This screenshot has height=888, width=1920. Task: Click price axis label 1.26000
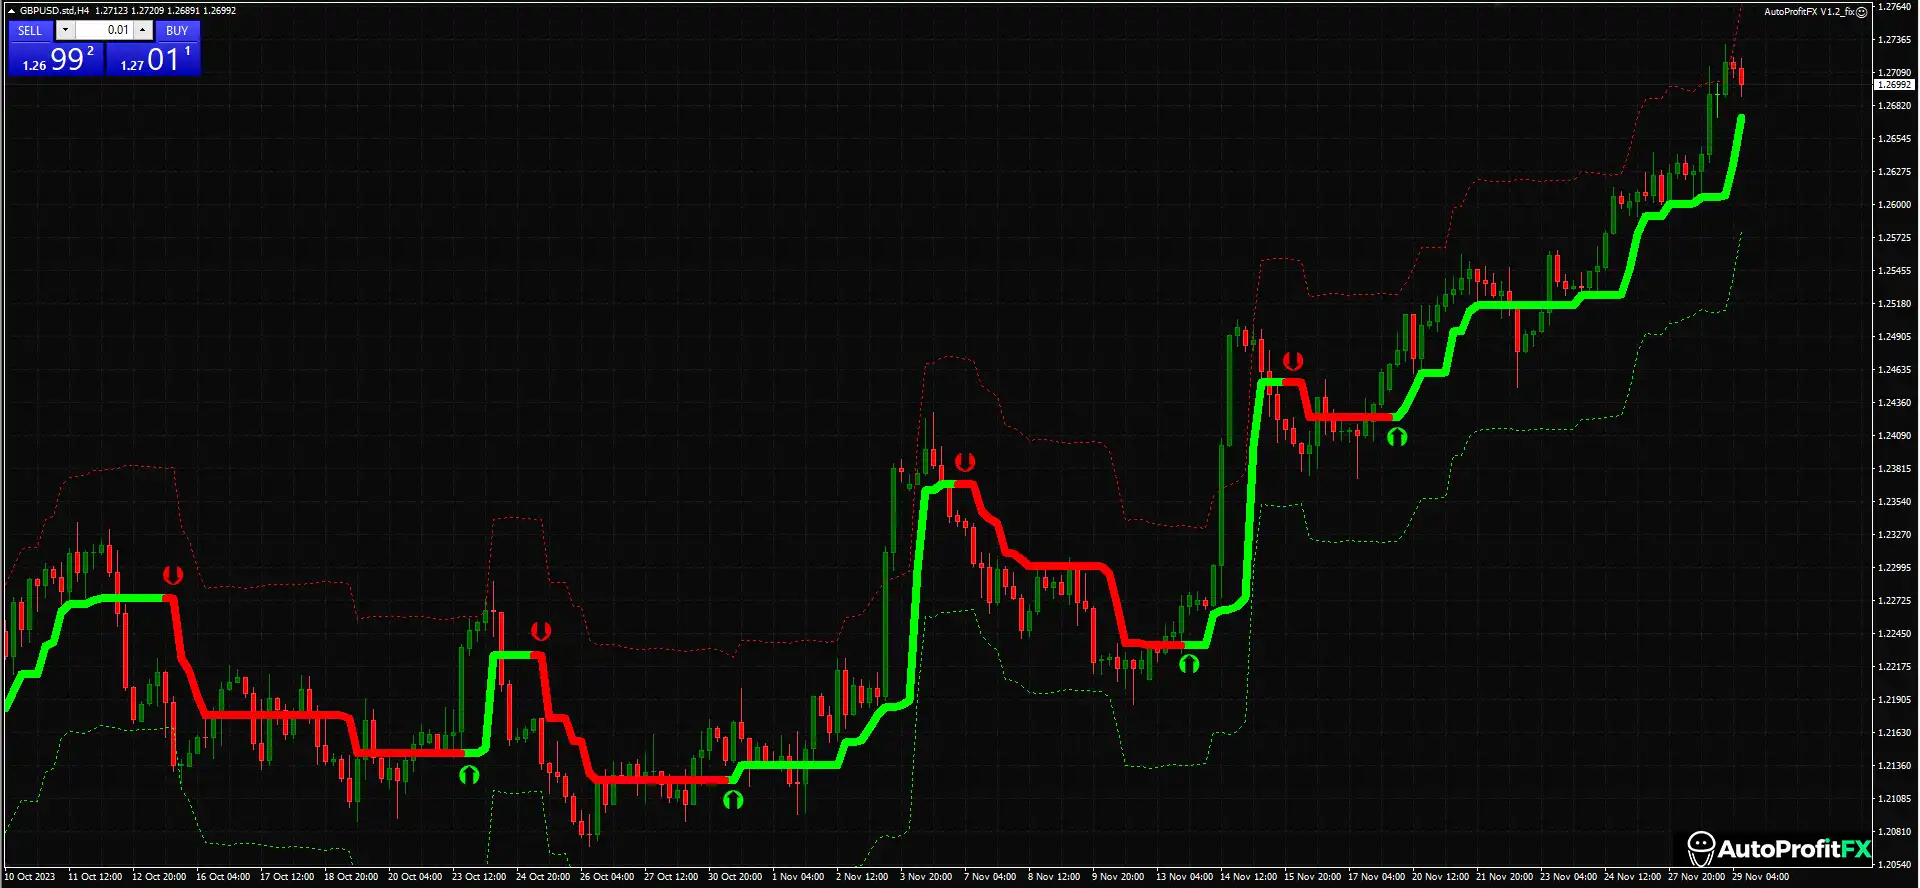[1894, 205]
